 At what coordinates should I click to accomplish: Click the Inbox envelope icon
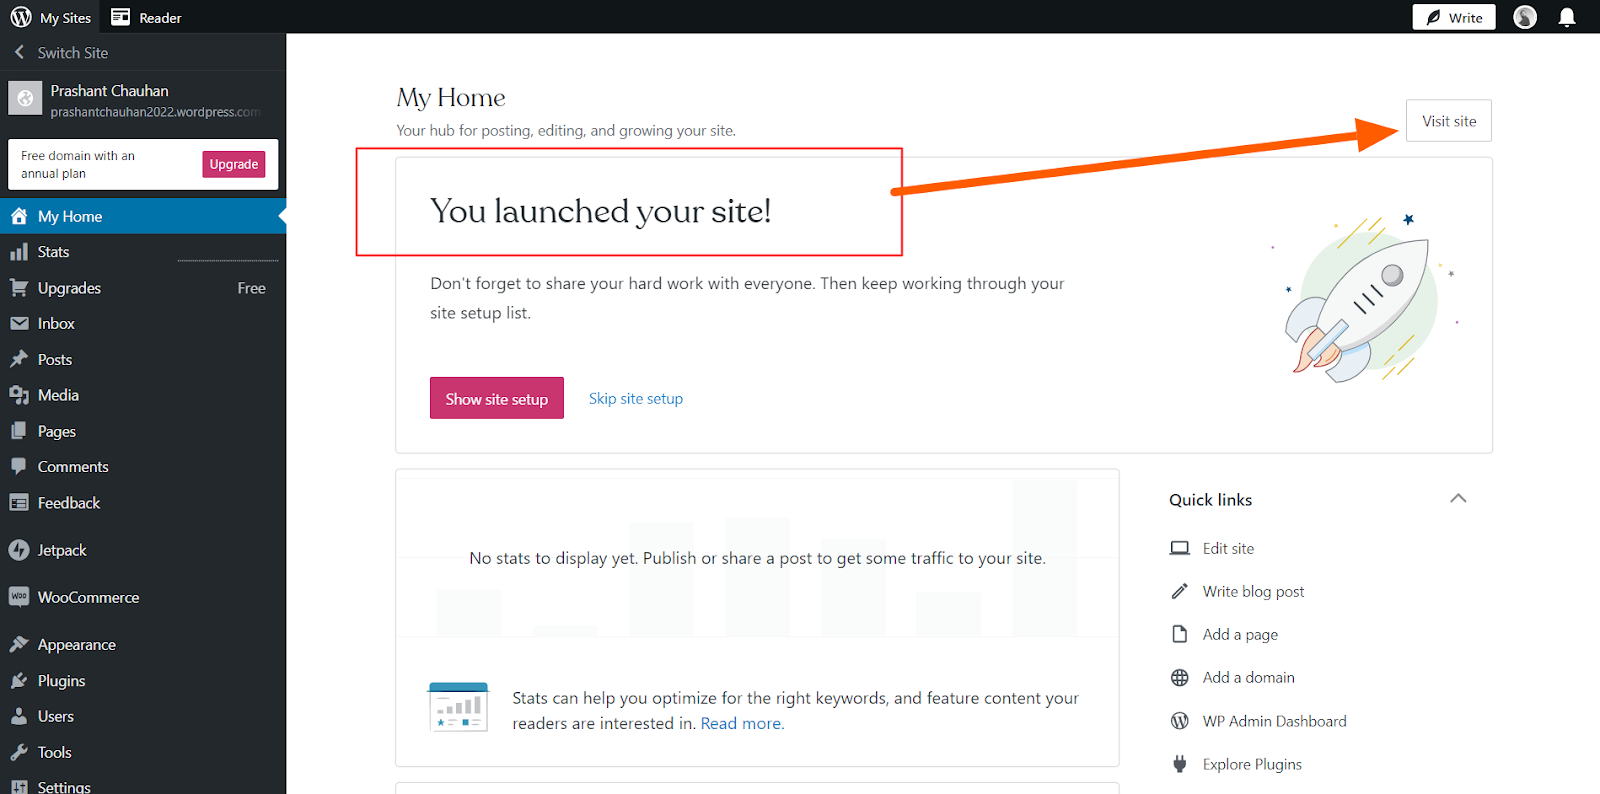coord(19,324)
